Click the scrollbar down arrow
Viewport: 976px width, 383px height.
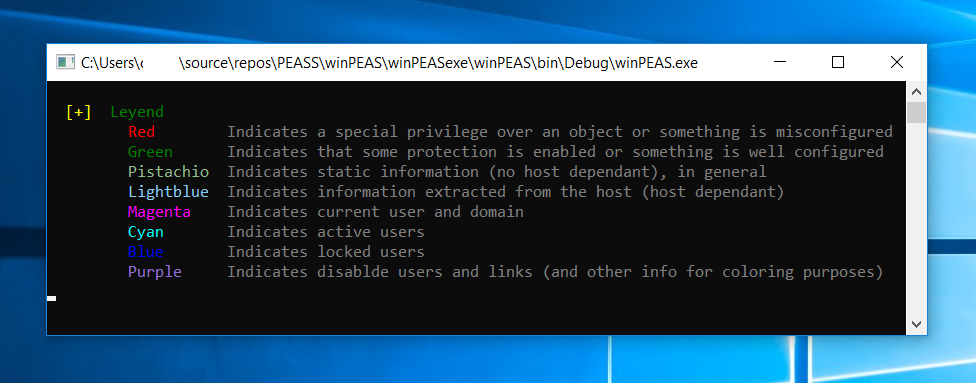(916, 324)
